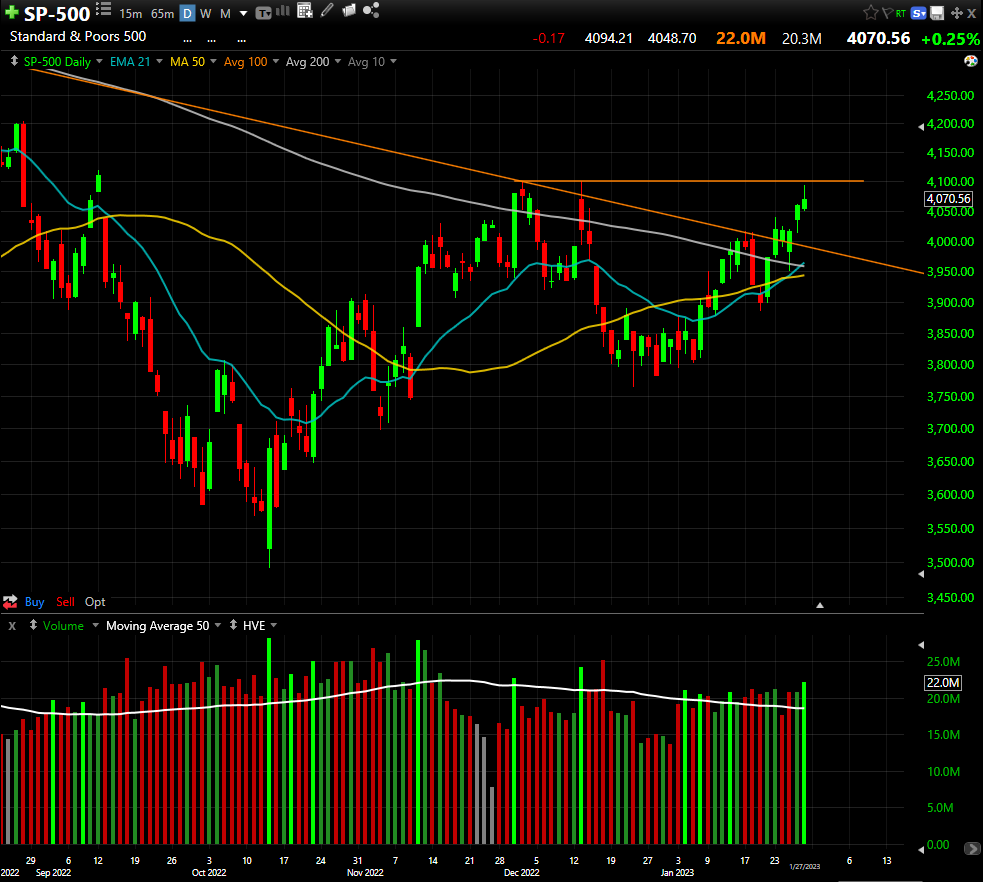983x882 pixels.
Task: Click the Buy link
Action: [x=34, y=602]
